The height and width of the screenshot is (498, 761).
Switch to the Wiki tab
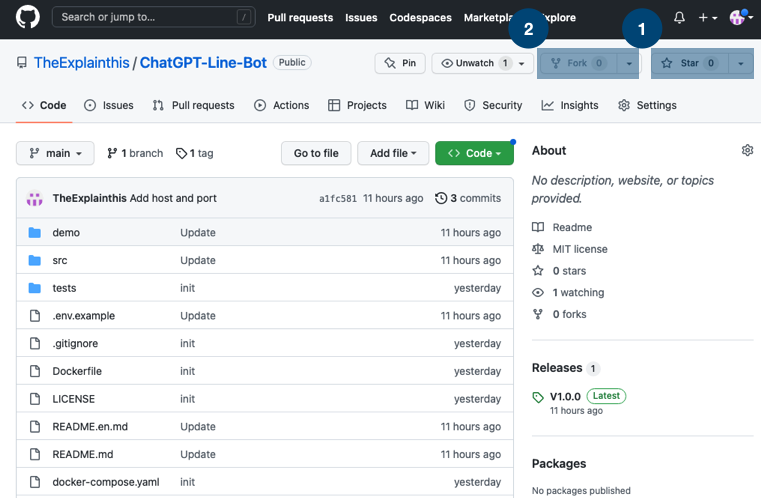[x=425, y=105]
